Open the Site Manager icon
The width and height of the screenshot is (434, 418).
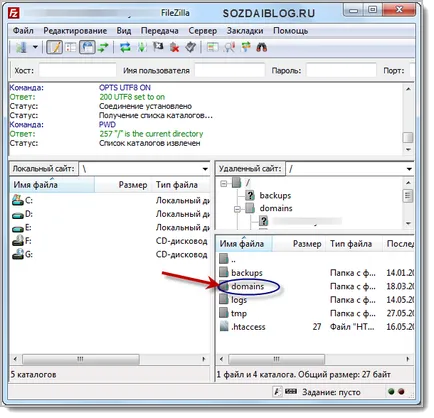click(21, 48)
